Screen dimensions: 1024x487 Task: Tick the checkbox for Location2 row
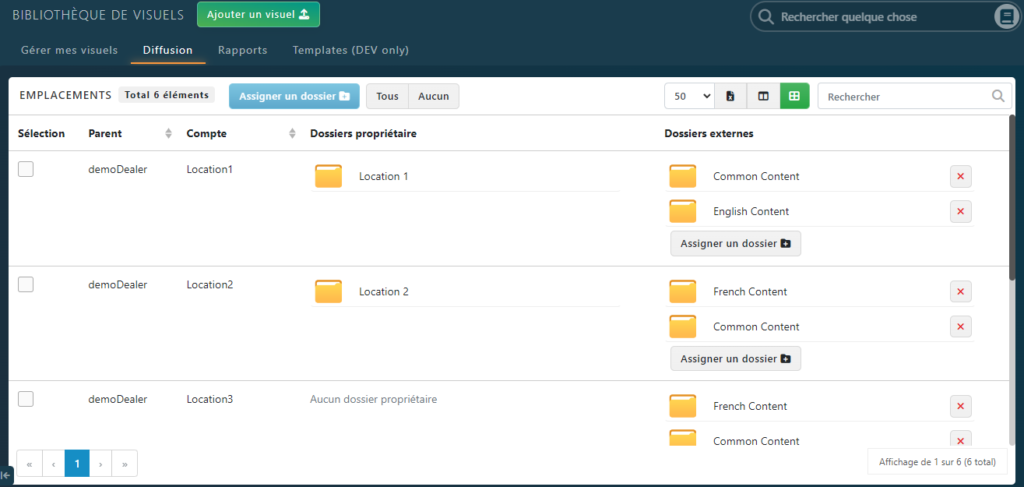pos(26,284)
